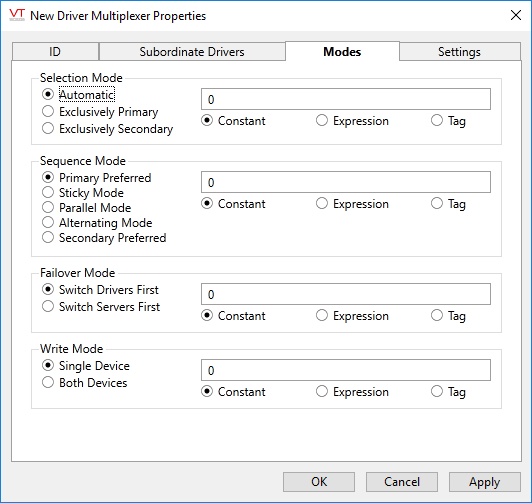The height and width of the screenshot is (503, 532).
Task: Click the VT application icon in title bar
Action: [x=17, y=15]
